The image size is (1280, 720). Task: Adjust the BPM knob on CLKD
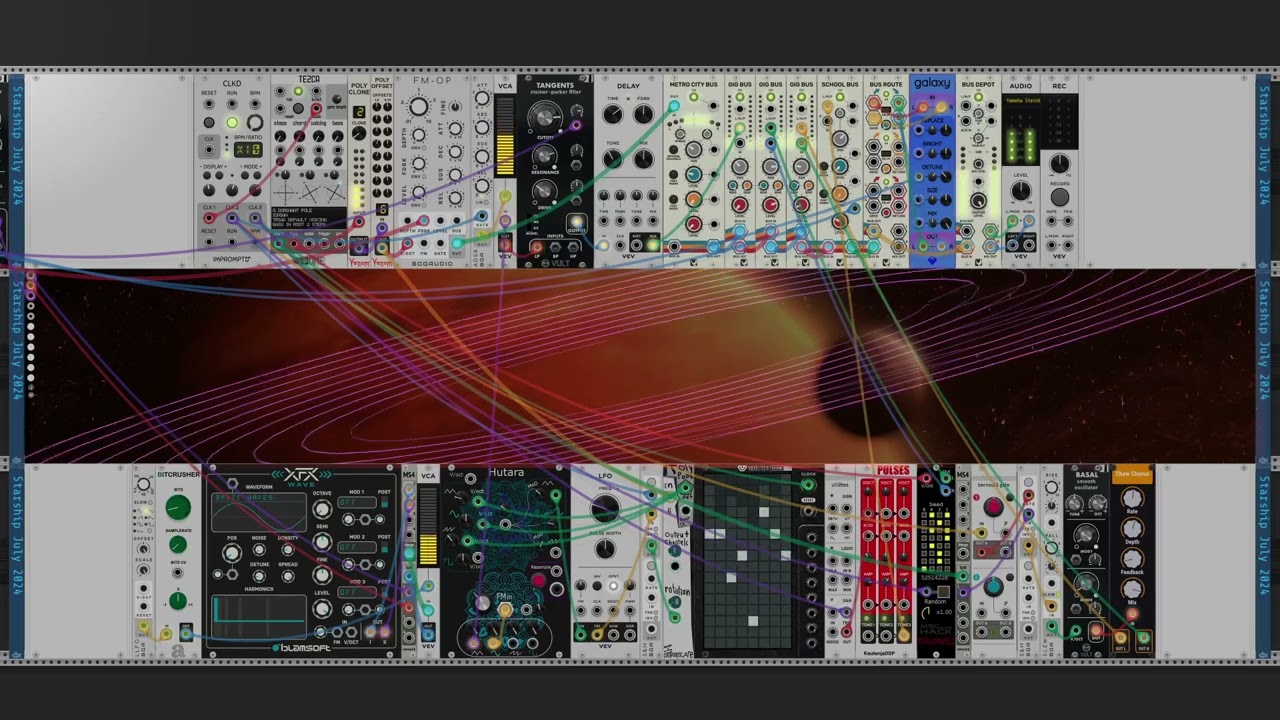[255, 122]
